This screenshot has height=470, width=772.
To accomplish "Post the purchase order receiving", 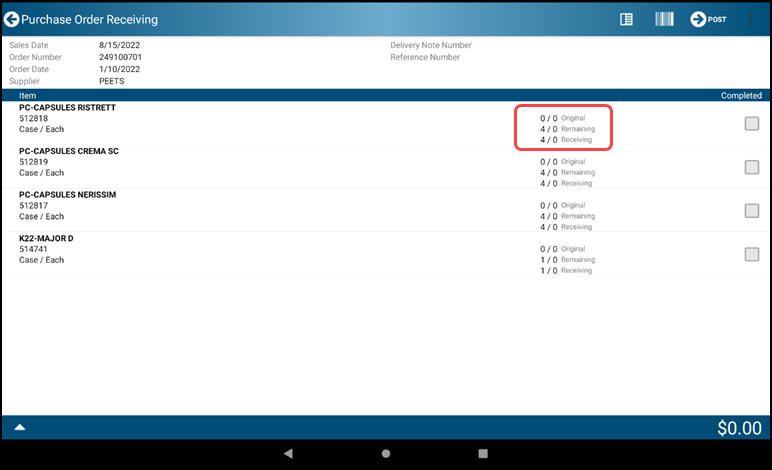I will (x=708, y=19).
